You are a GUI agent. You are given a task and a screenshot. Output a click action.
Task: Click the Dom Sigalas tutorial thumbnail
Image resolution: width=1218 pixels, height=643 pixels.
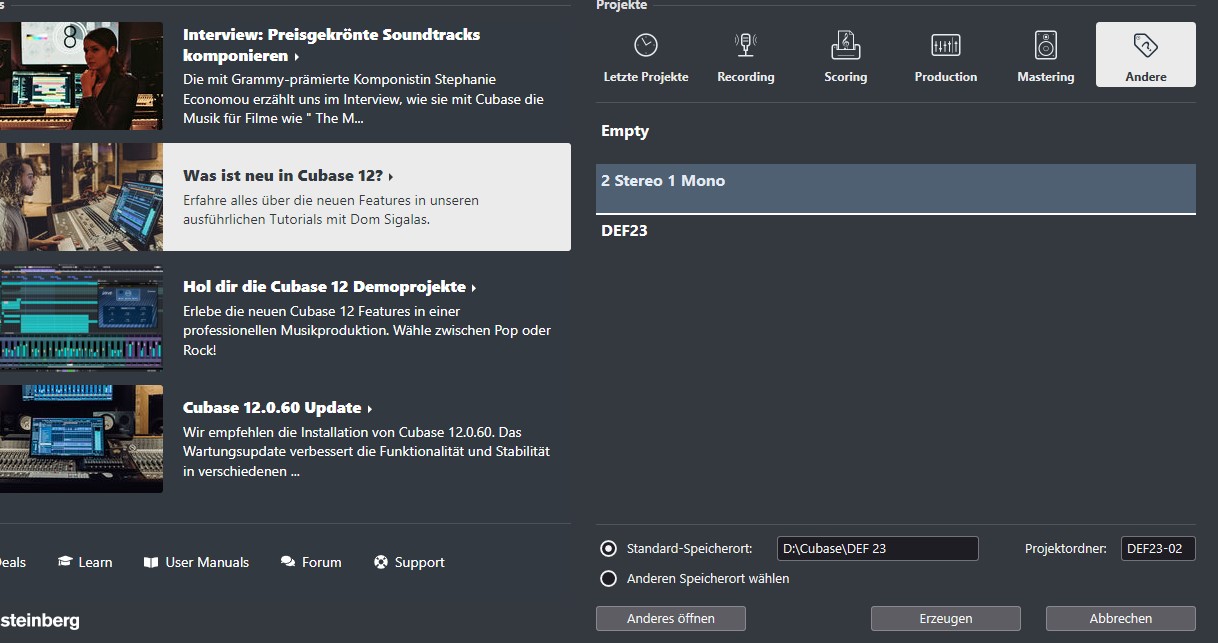(81, 196)
